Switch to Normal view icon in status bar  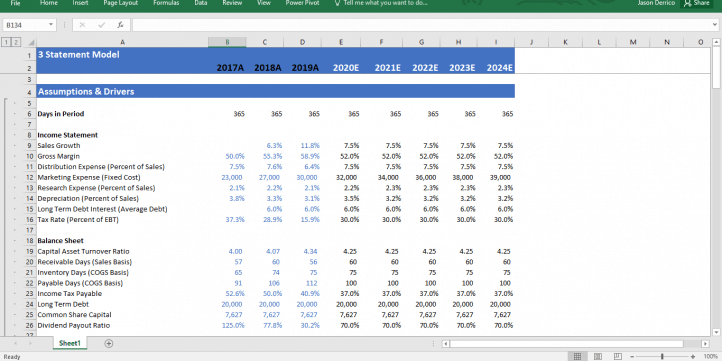577,356
